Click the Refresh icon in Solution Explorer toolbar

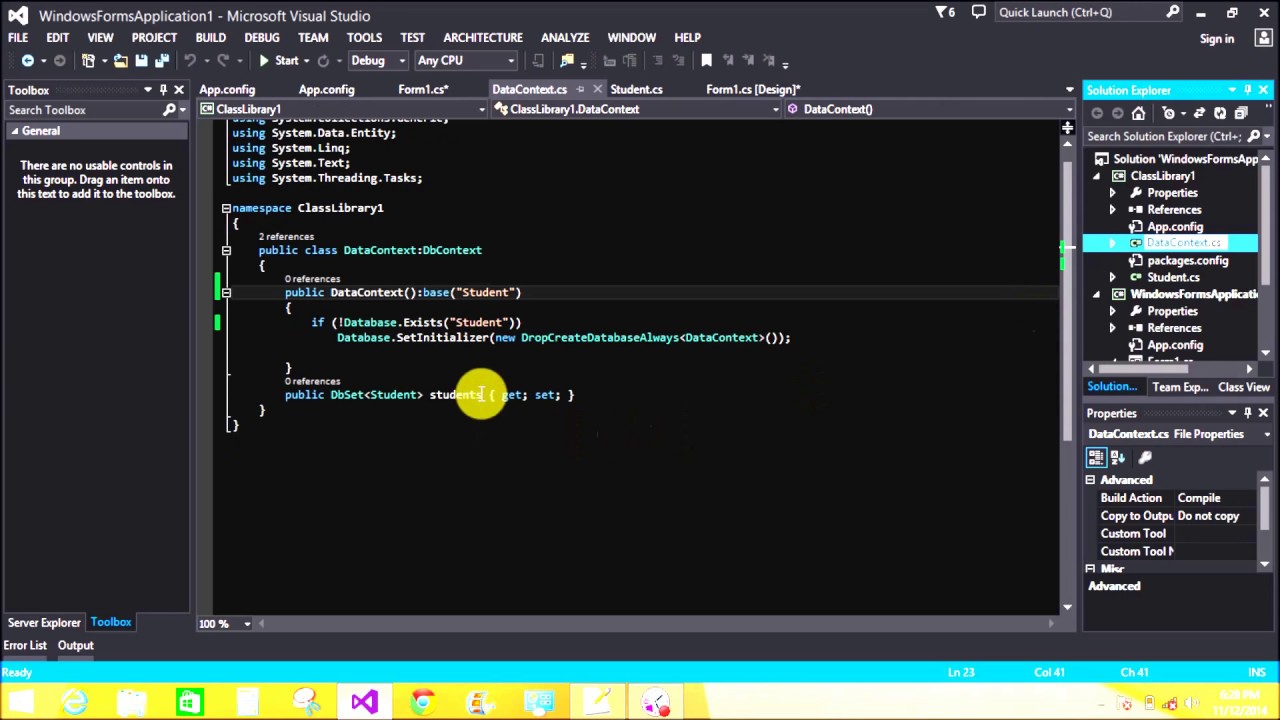(x=1220, y=113)
